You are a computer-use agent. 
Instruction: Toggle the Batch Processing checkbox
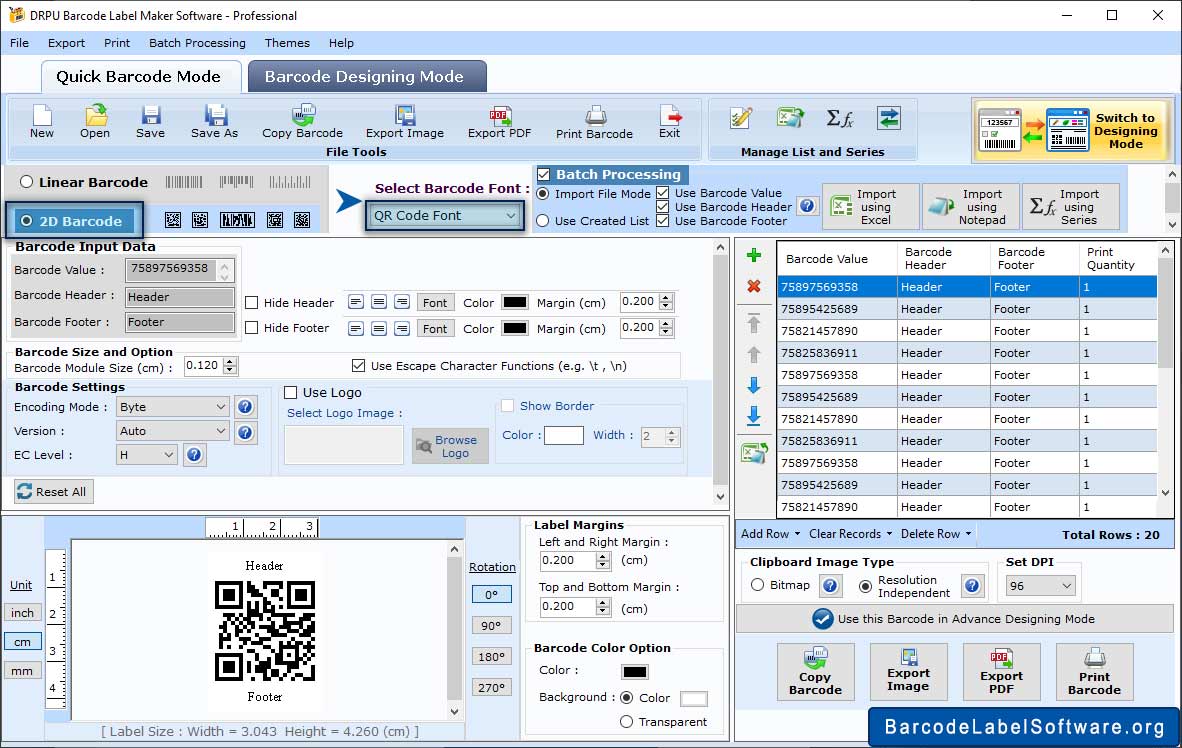(544, 175)
